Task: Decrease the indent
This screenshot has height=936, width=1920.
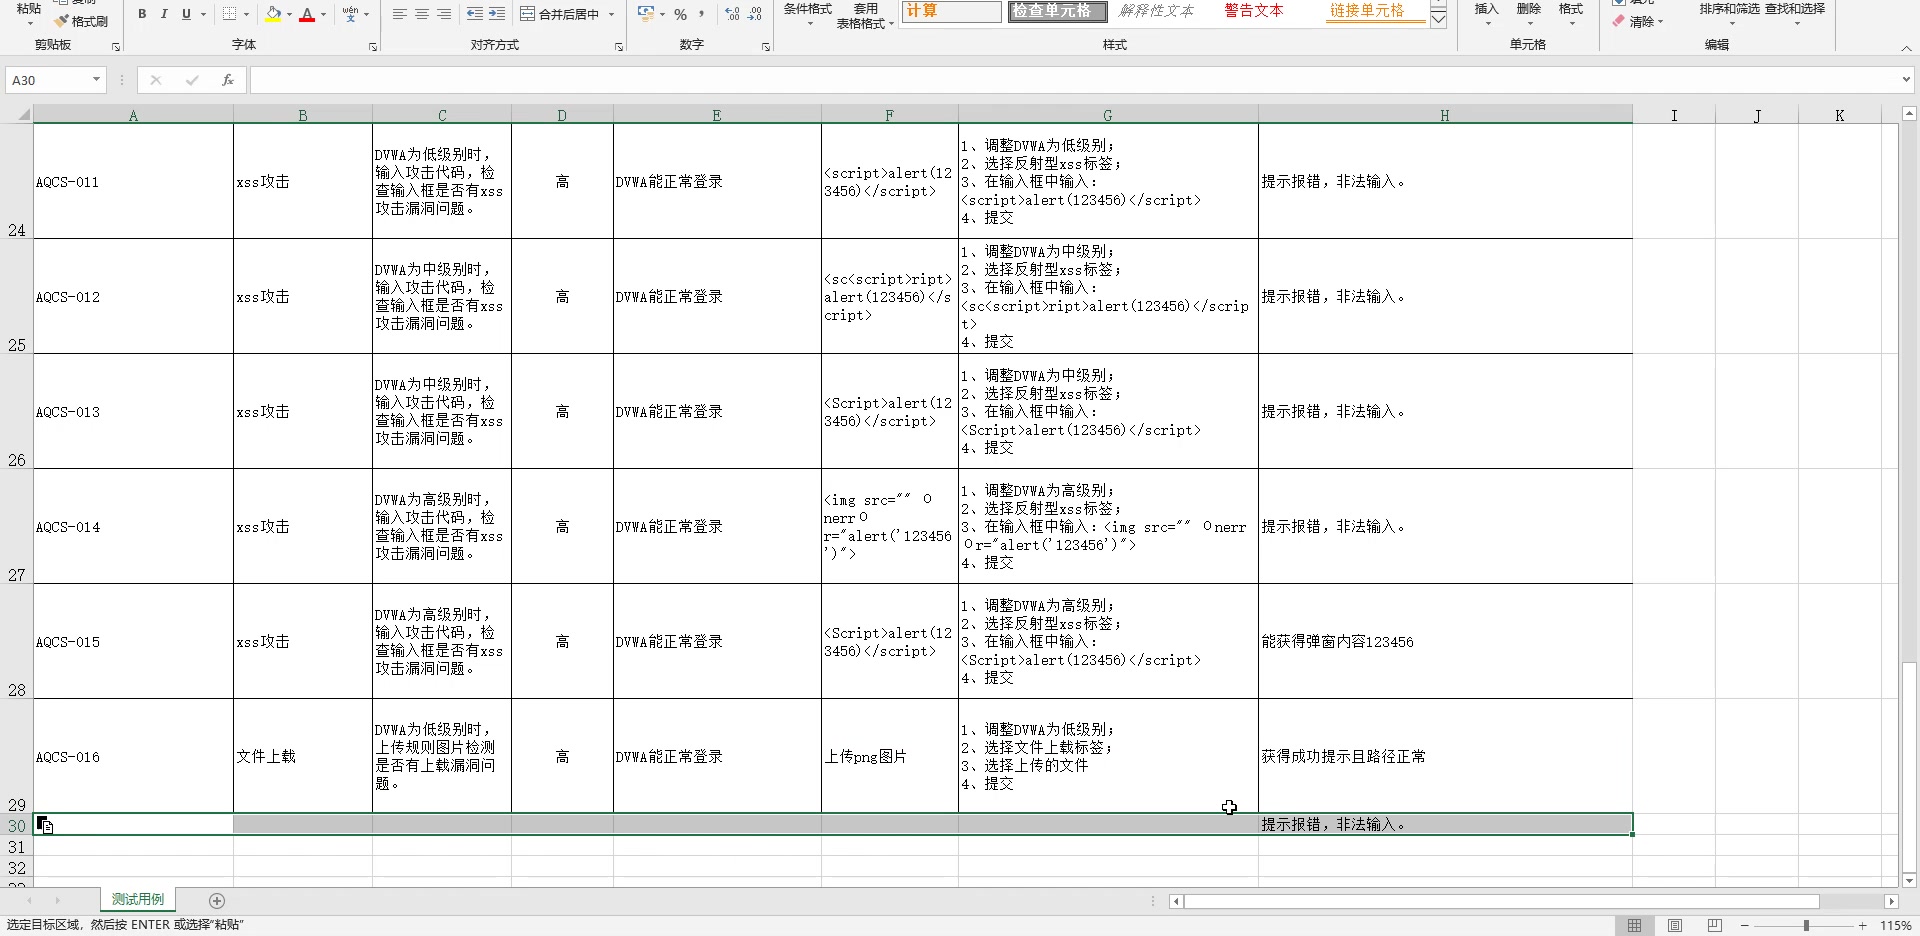Action: 475,14
